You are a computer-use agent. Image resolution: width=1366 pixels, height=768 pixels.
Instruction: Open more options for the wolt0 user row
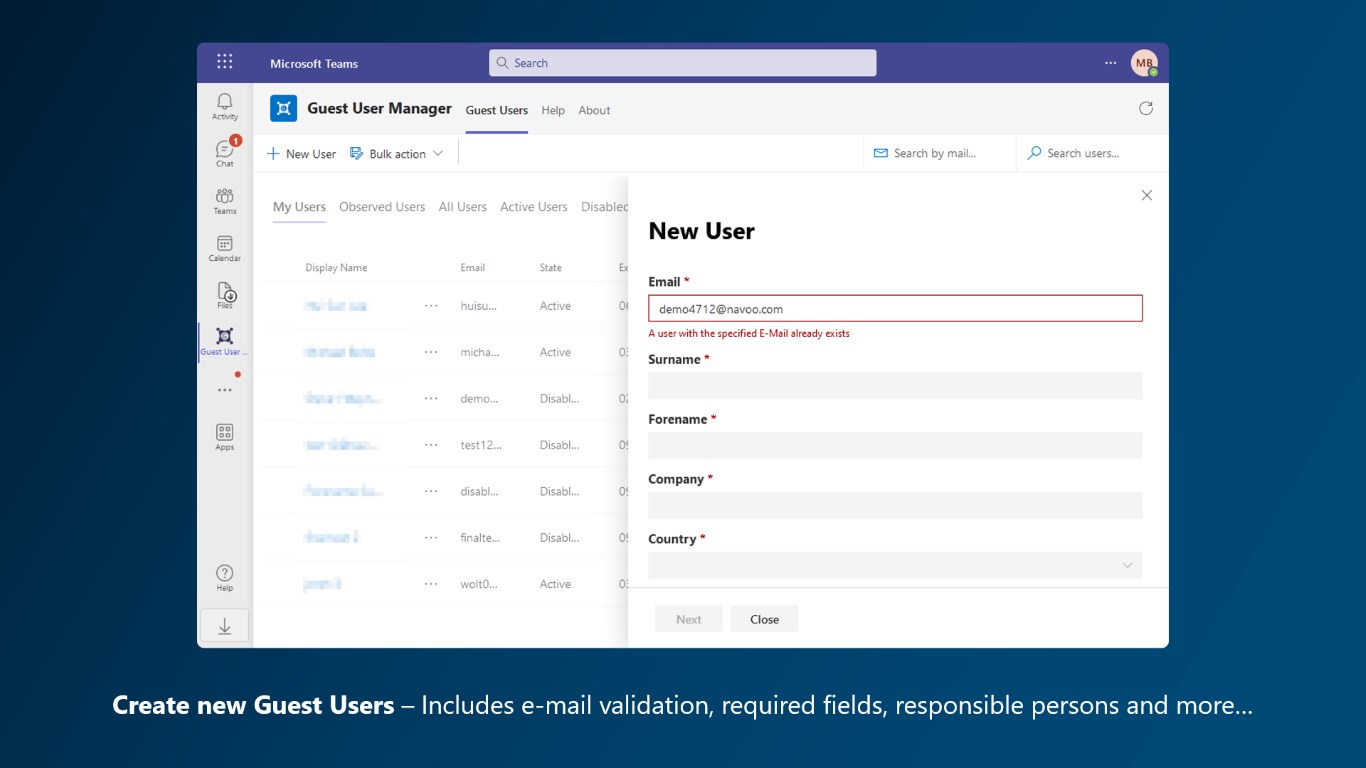coord(431,584)
